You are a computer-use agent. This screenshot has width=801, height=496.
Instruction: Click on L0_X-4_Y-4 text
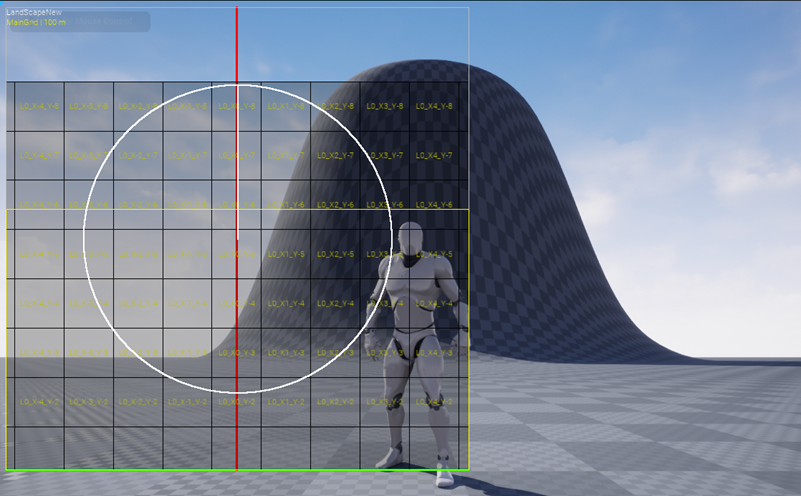coord(39,303)
